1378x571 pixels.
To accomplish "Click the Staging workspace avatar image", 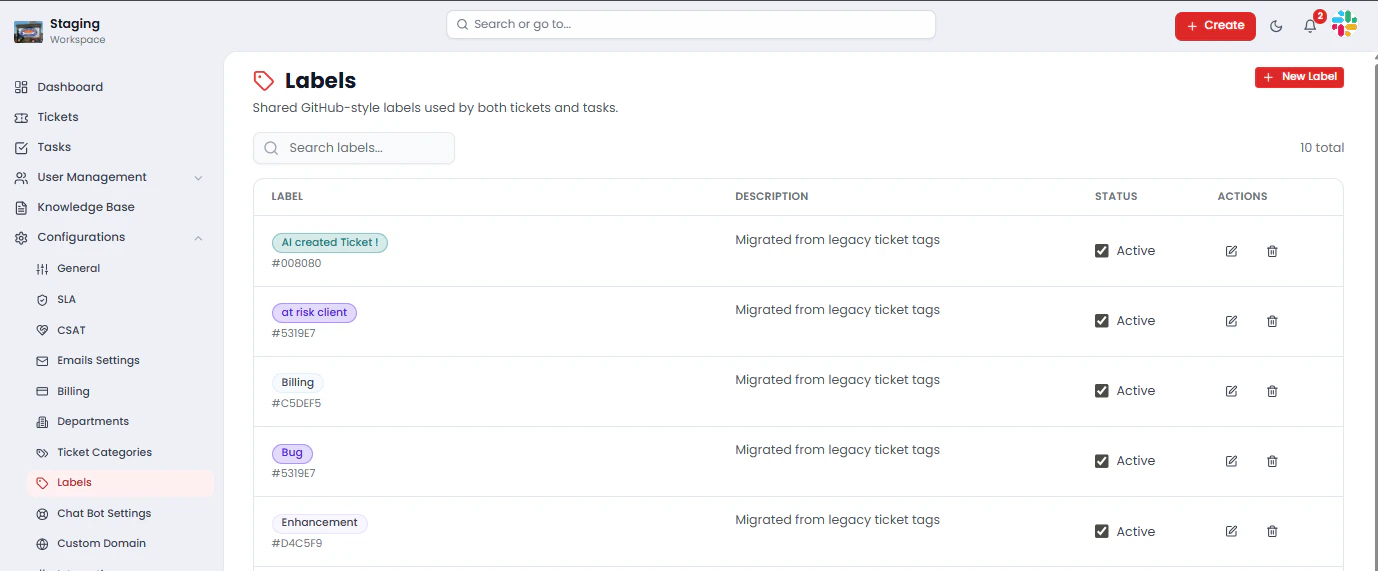I will [28, 31].
